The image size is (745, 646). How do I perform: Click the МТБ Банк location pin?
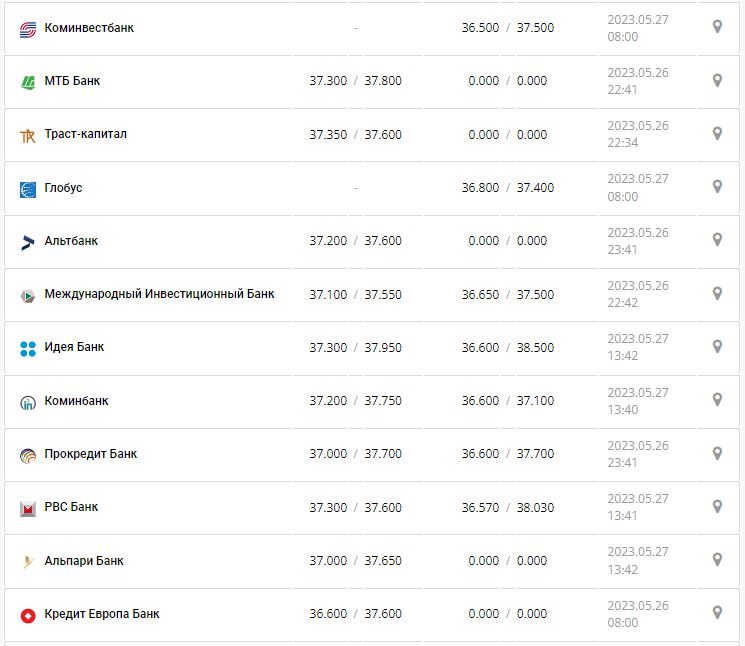[717, 80]
